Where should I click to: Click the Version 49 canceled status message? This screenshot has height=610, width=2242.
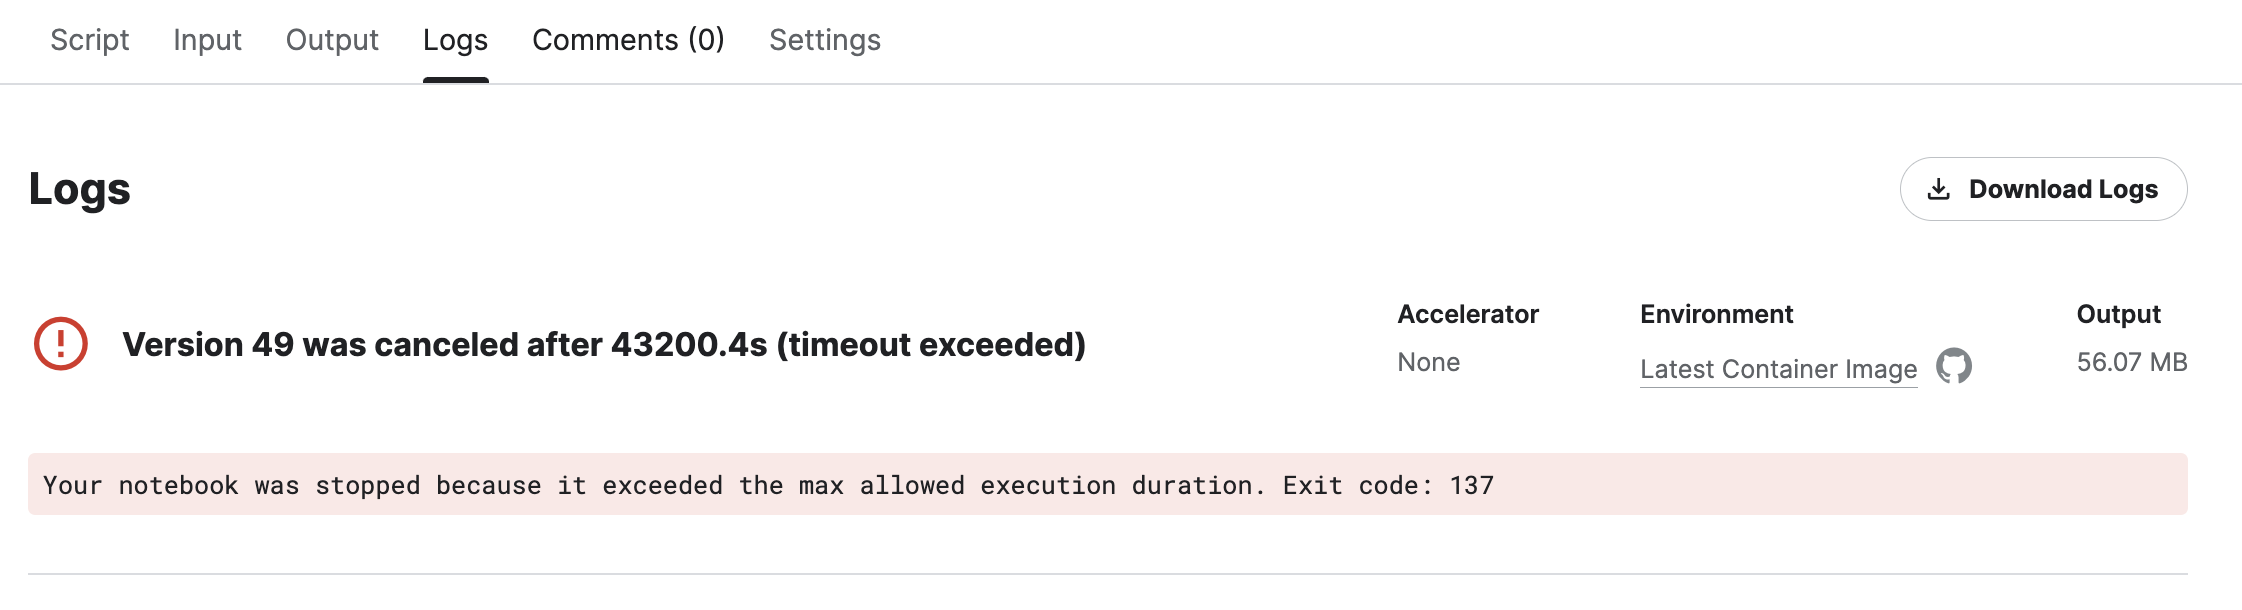[x=604, y=345]
